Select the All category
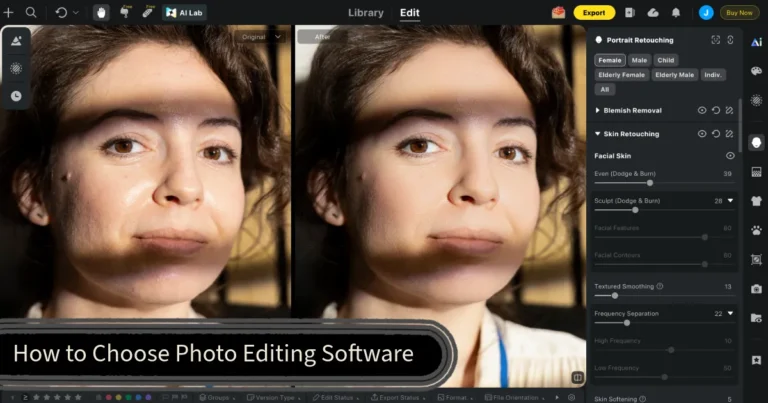The height and width of the screenshot is (403, 768). 605,90
